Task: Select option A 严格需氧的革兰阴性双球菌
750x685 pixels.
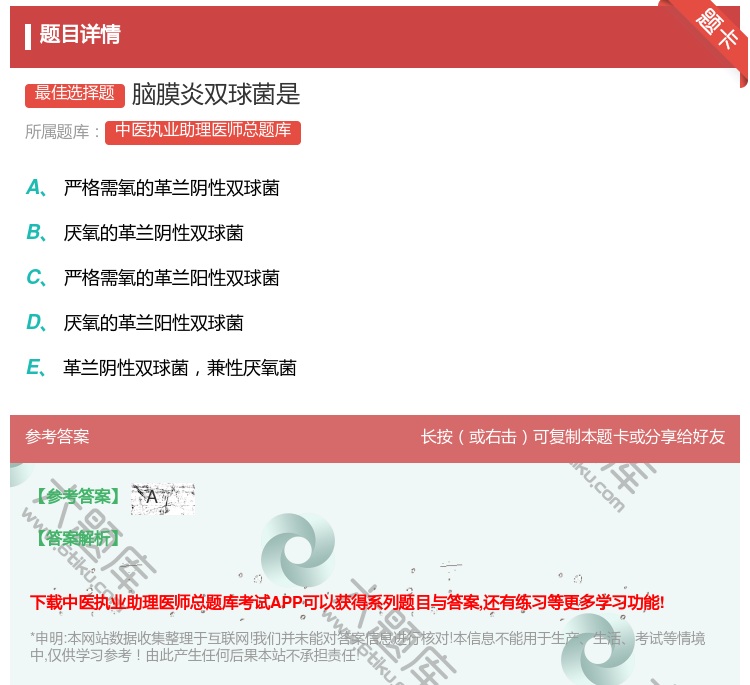Action: point(171,188)
